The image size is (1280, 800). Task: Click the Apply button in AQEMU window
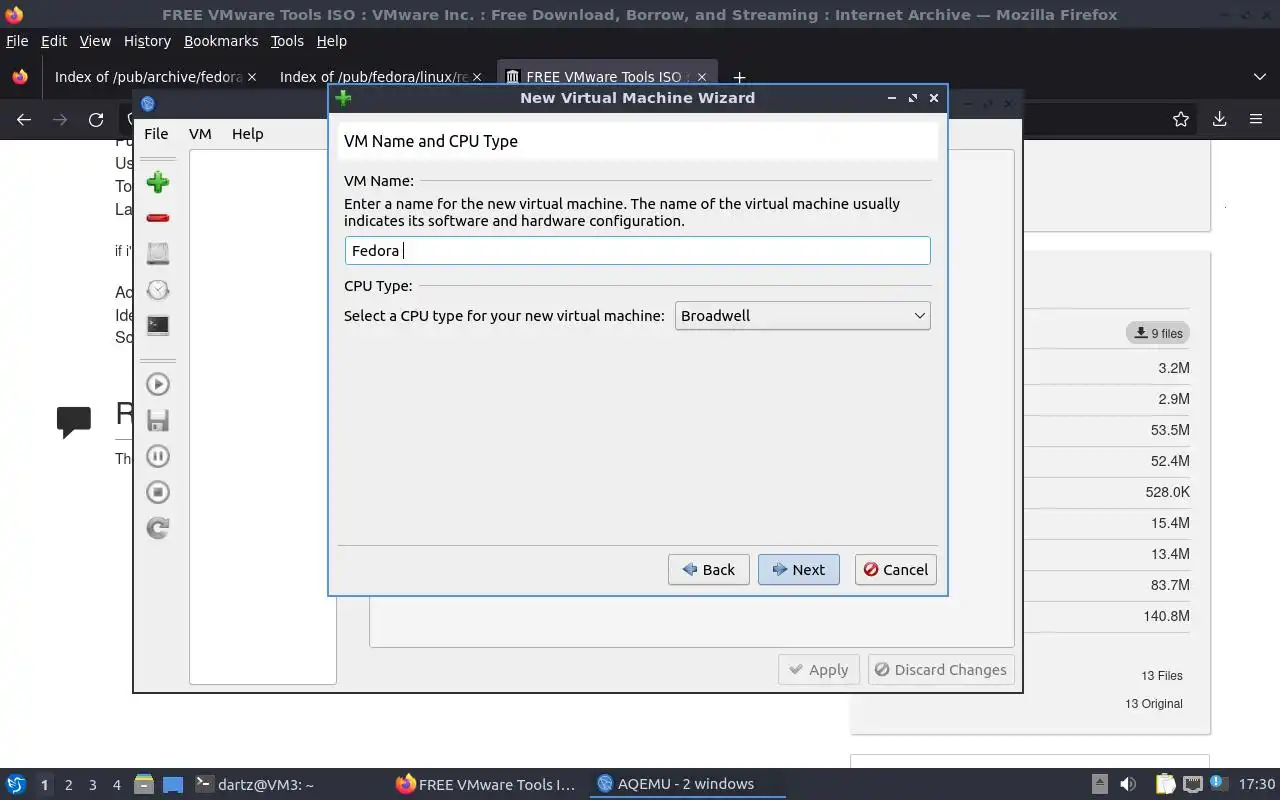818,670
